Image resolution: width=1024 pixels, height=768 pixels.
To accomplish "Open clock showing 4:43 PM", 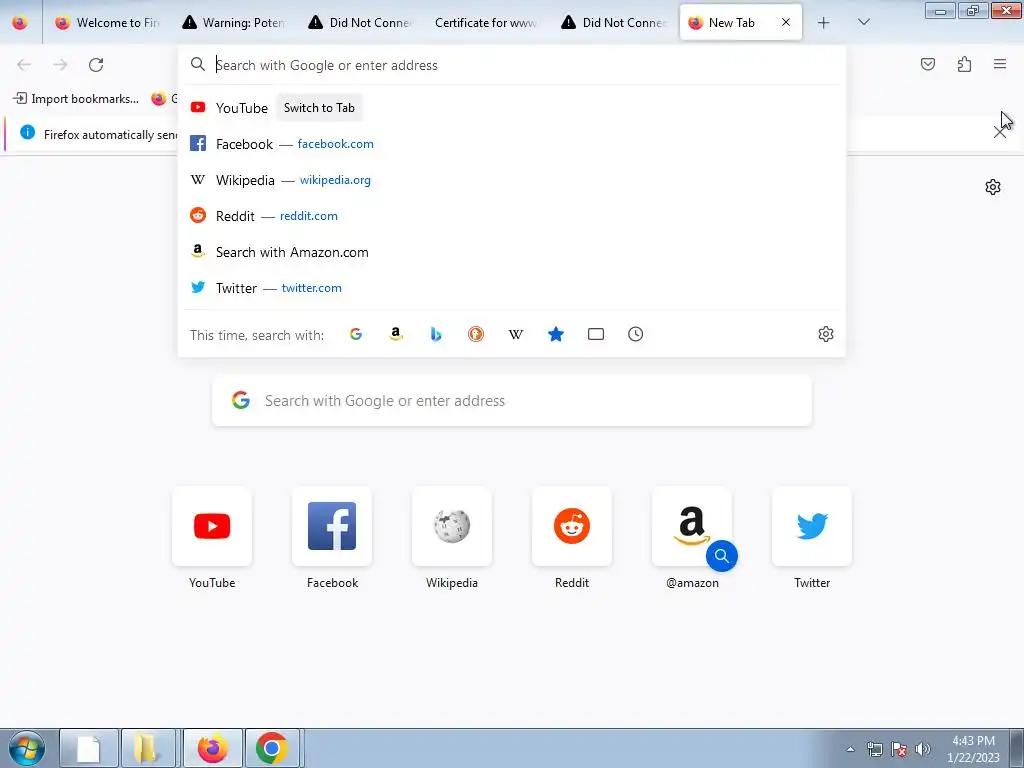I will [x=973, y=749].
